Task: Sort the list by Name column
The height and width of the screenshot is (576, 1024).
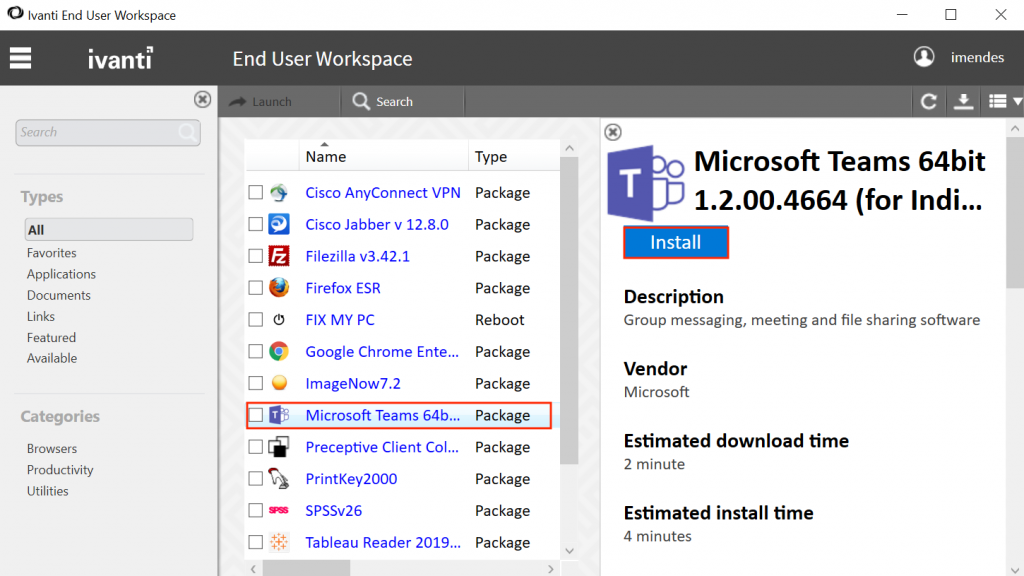Action: click(x=325, y=157)
